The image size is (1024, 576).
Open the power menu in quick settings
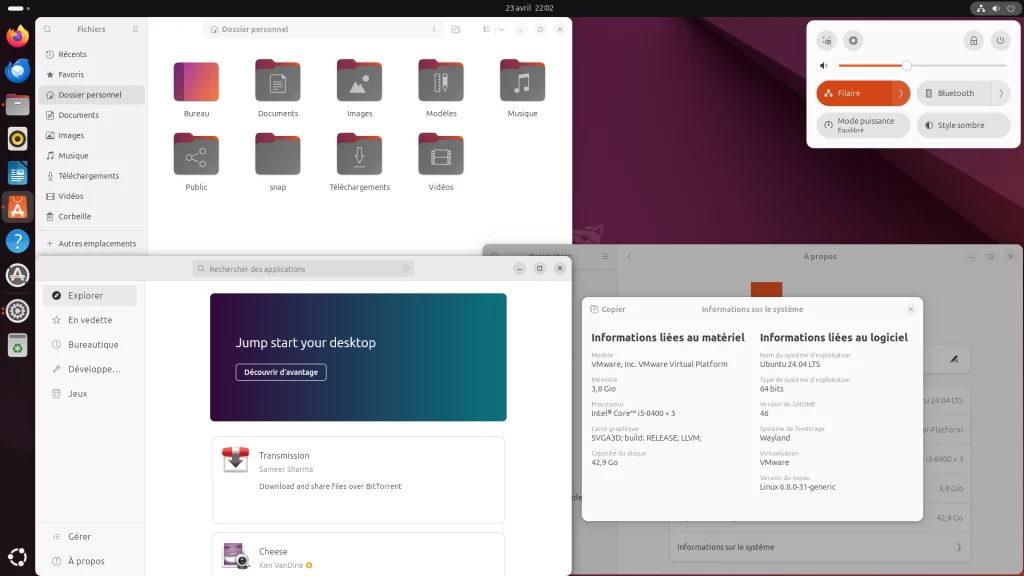pos(1000,40)
